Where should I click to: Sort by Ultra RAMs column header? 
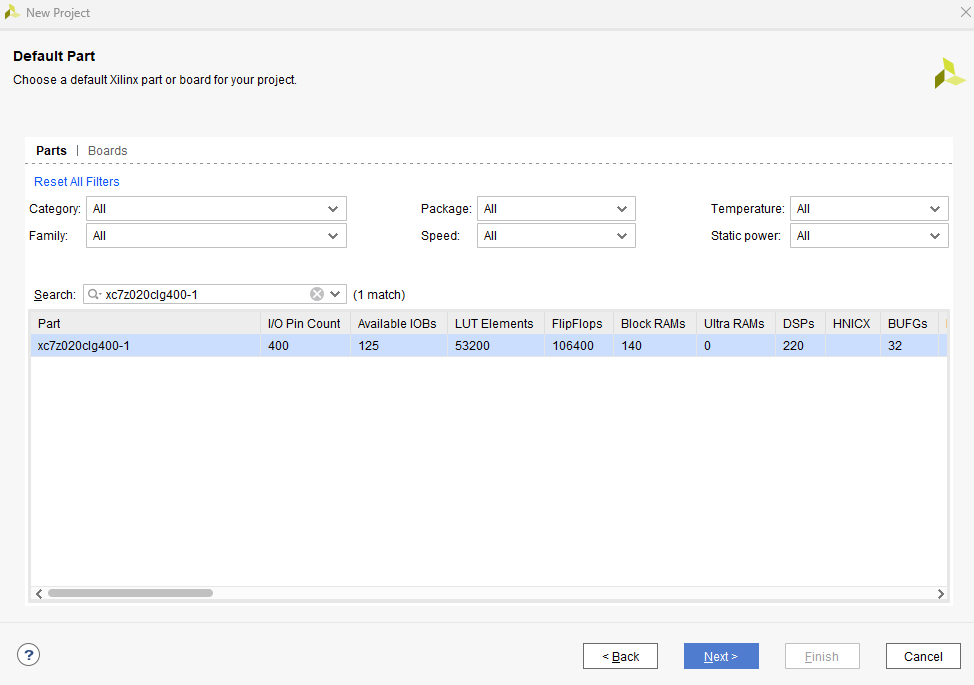tap(735, 324)
